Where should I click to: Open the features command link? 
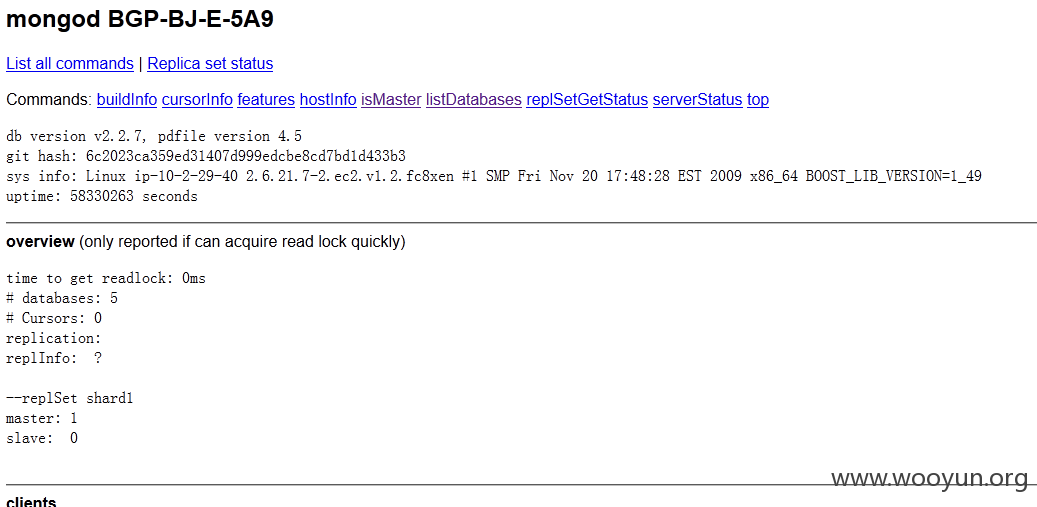[266, 99]
